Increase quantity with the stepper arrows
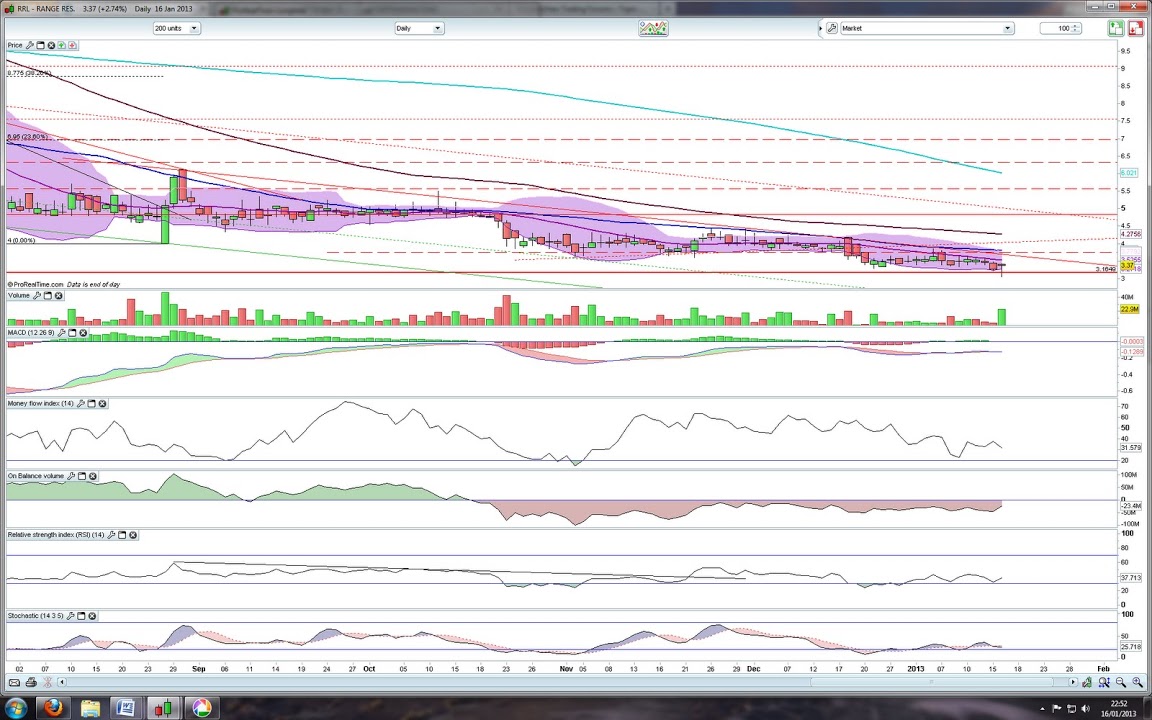The height and width of the screenshot is (720, 1152). click(1075, 26)
